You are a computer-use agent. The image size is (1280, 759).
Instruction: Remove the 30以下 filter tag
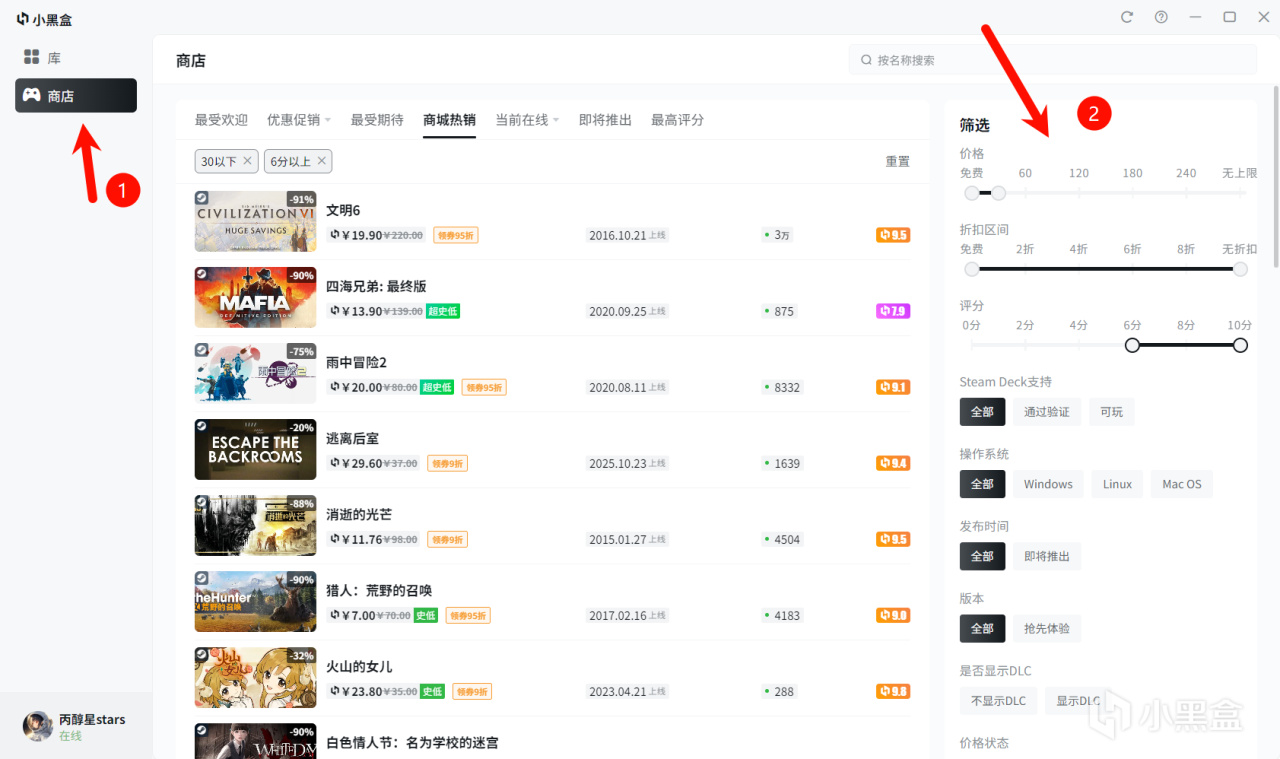247,161
